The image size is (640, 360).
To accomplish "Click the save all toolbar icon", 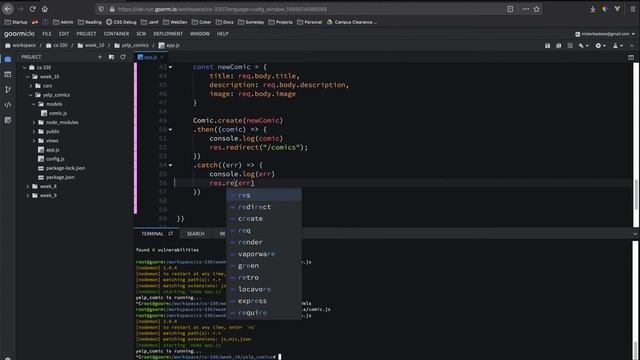I will 559,46.
